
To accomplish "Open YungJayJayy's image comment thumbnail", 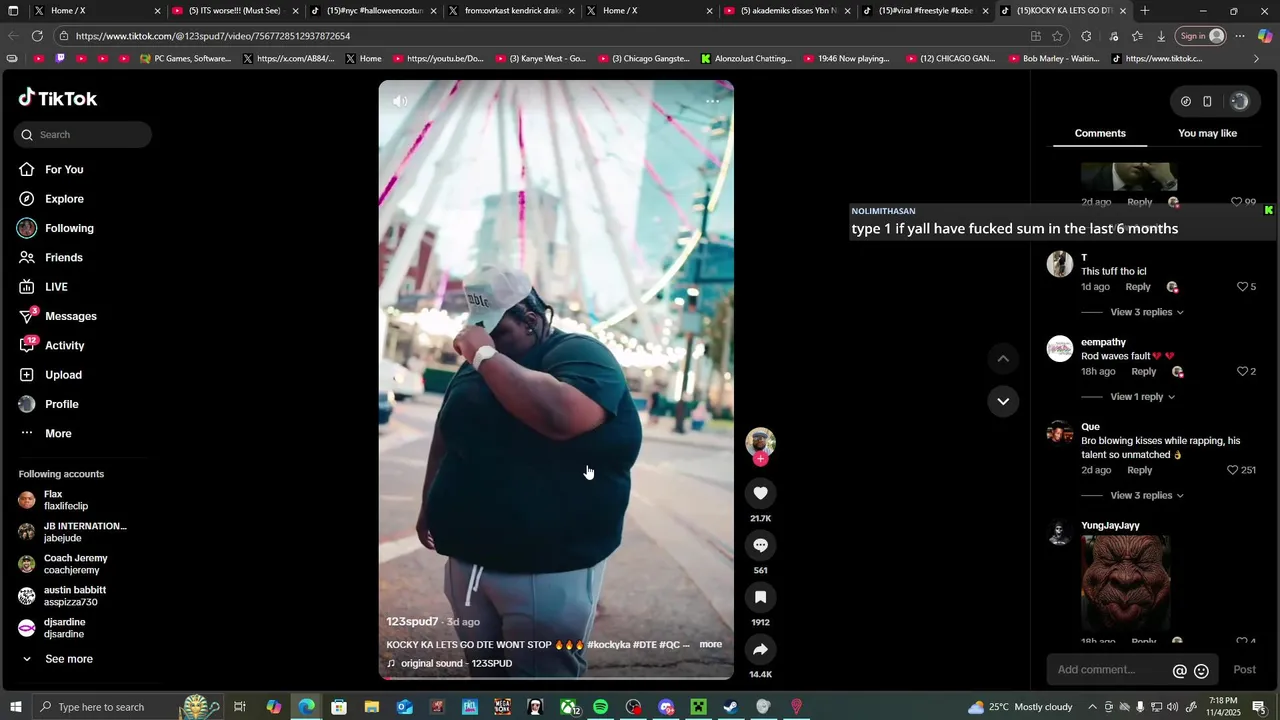I will [x=1125, y=583].
